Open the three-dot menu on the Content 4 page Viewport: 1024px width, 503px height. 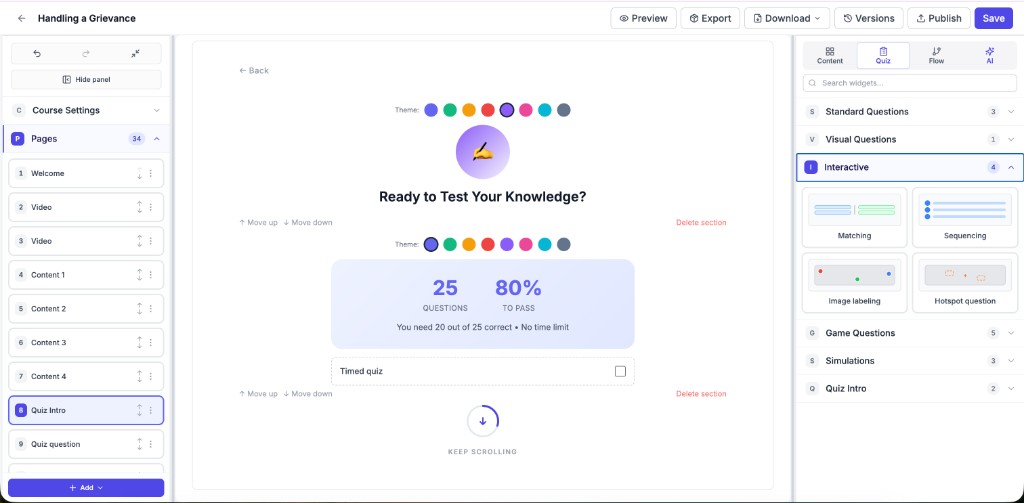(x=151, y=376)
